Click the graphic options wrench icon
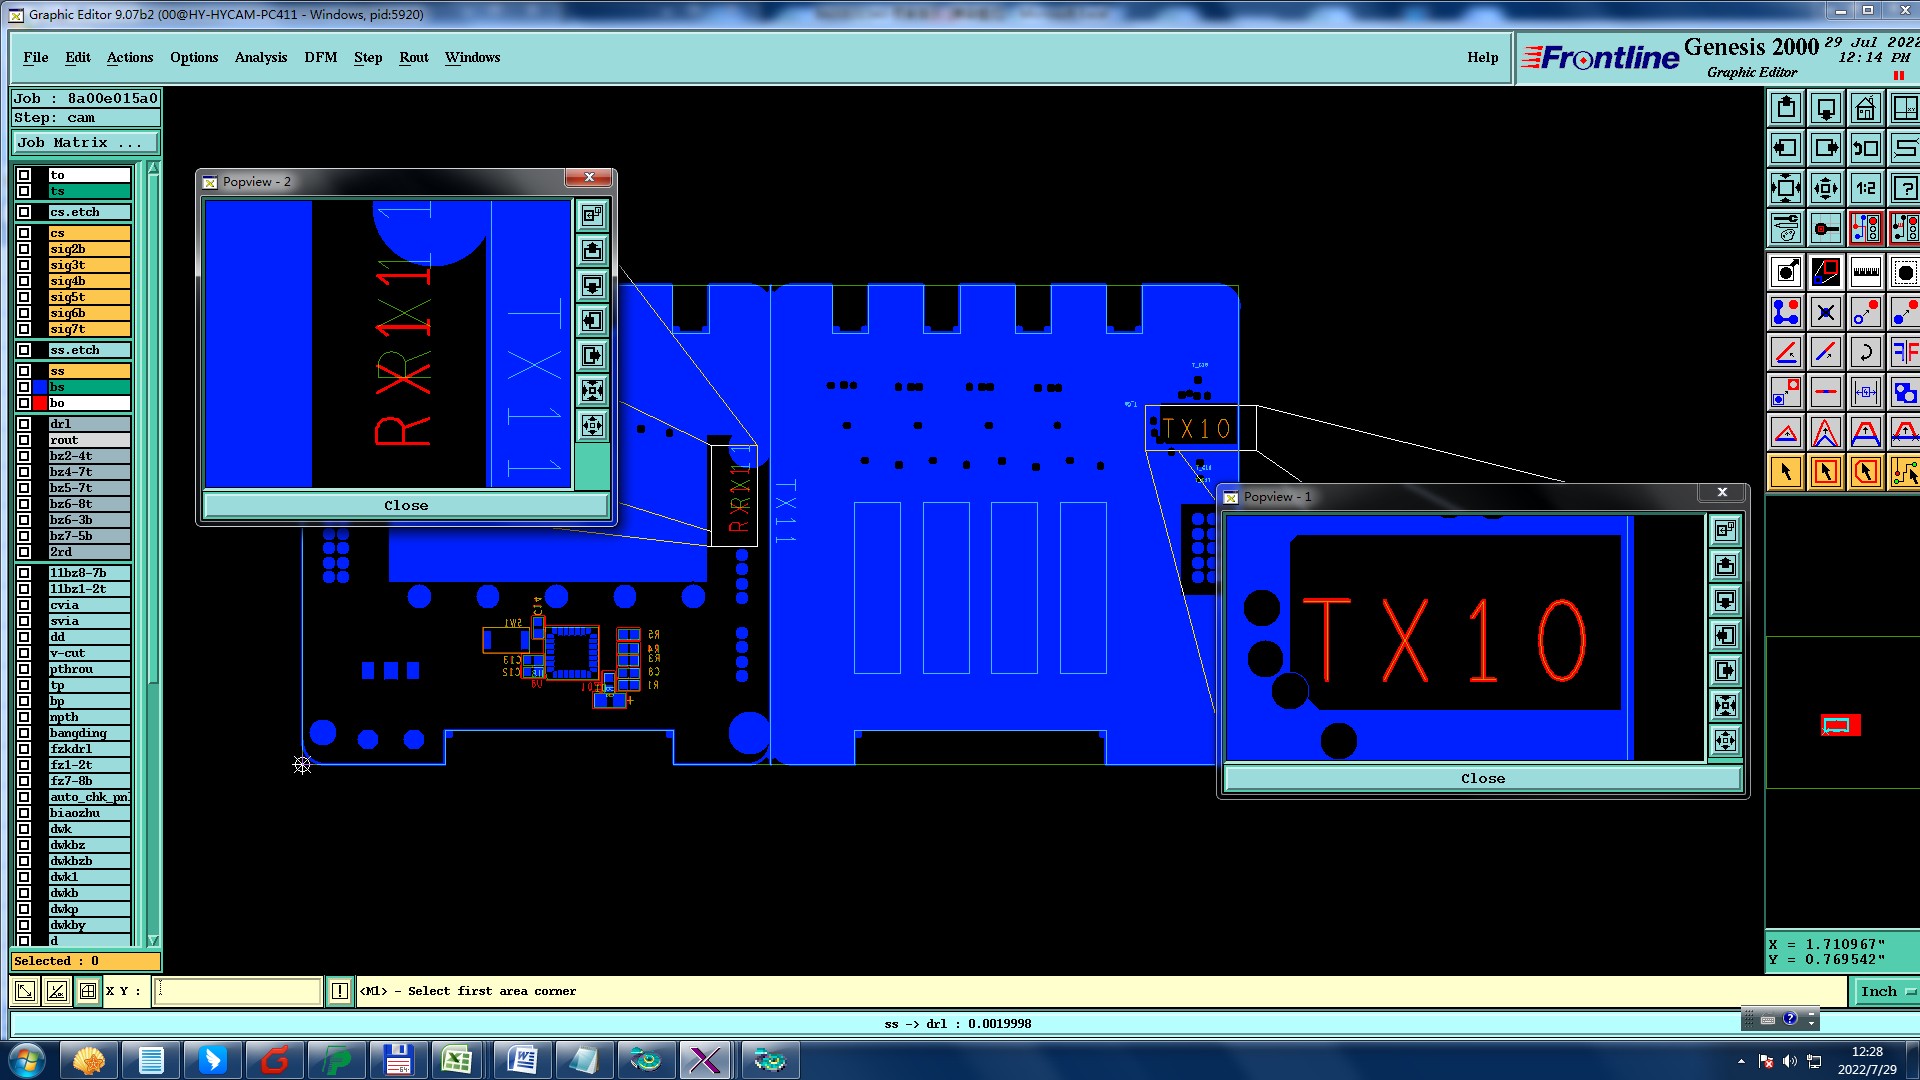Screen dimensions: 1920x1080 1786,228
